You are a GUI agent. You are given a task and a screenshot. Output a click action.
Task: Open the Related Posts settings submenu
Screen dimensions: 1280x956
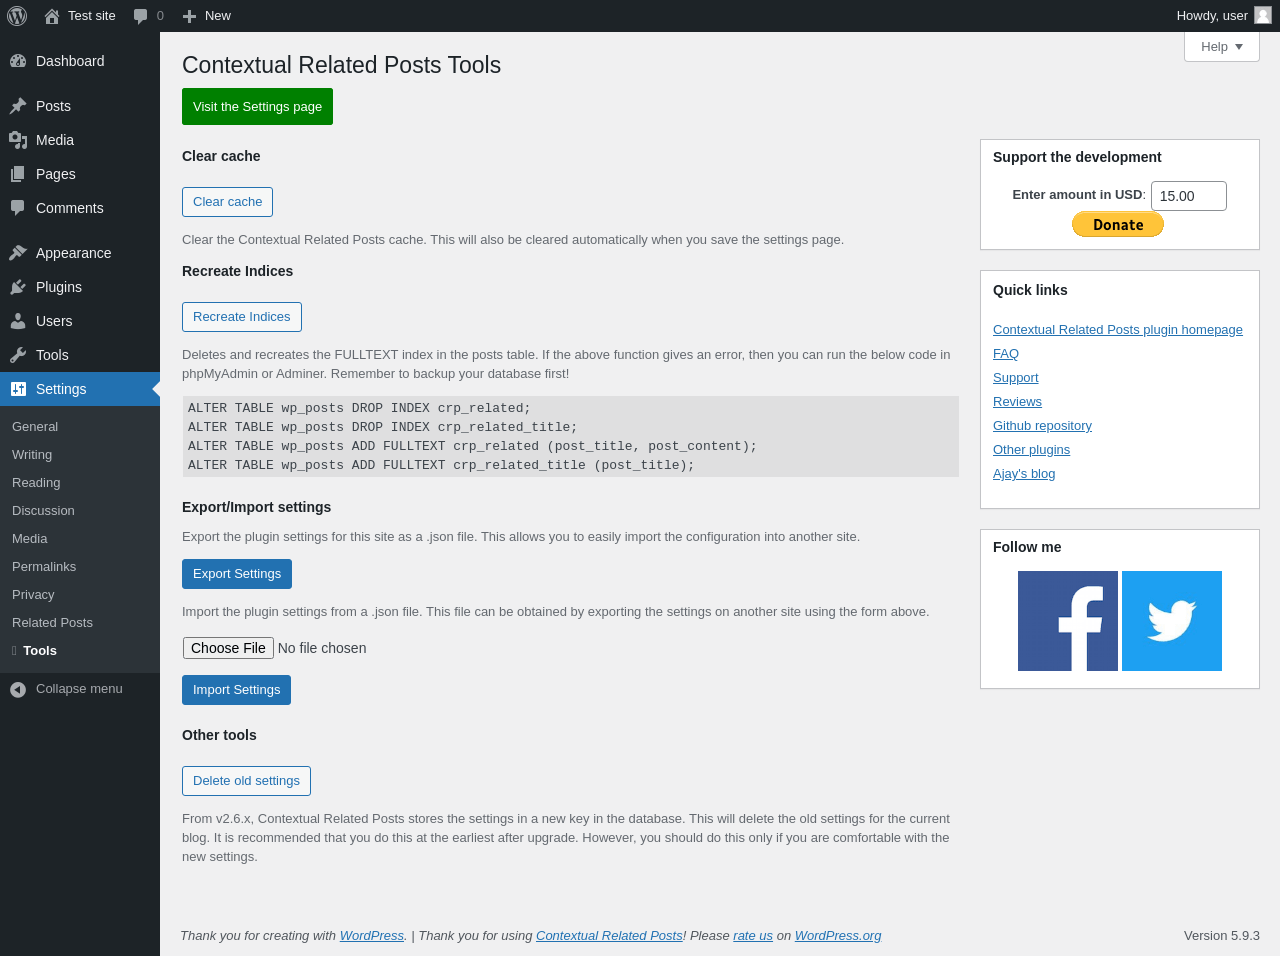click(52, 622)
